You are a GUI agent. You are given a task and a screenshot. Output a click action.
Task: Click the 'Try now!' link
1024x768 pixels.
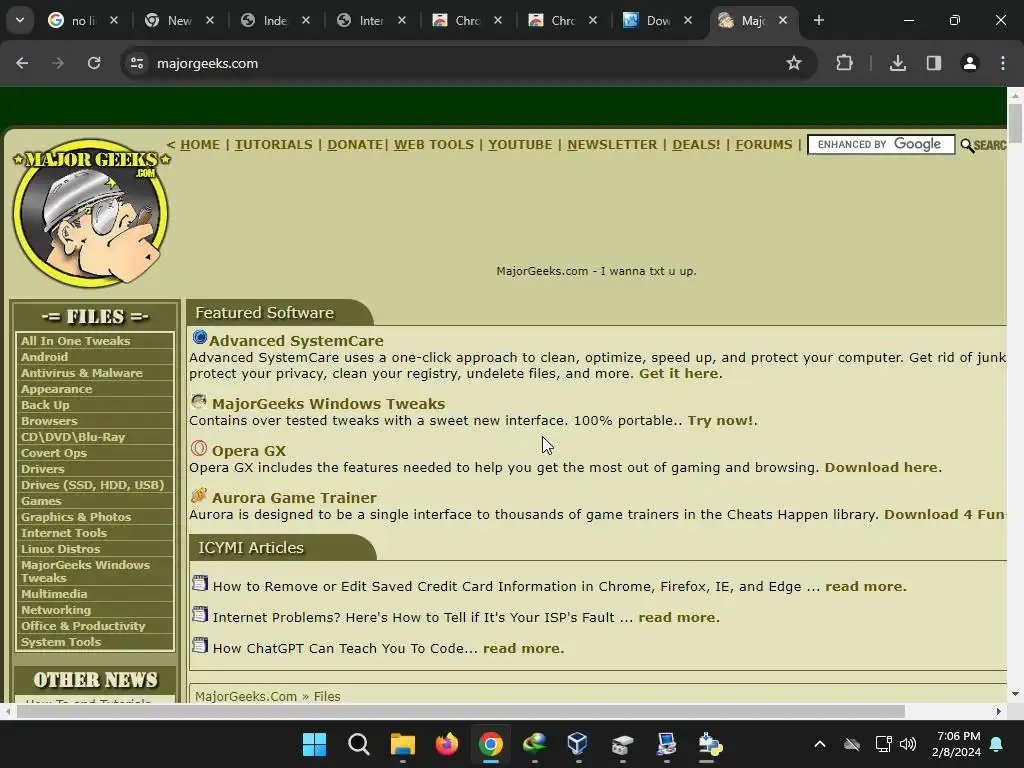point(720,421)
